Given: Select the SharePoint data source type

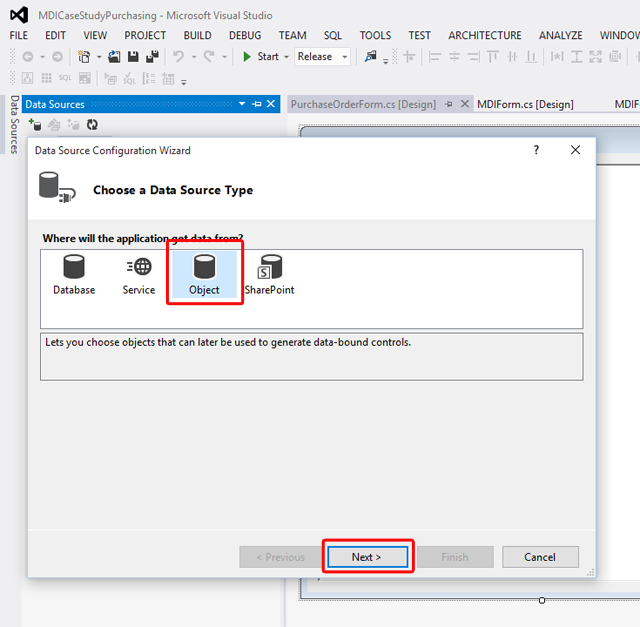Looking at the screenshot, I should (269, 274).
